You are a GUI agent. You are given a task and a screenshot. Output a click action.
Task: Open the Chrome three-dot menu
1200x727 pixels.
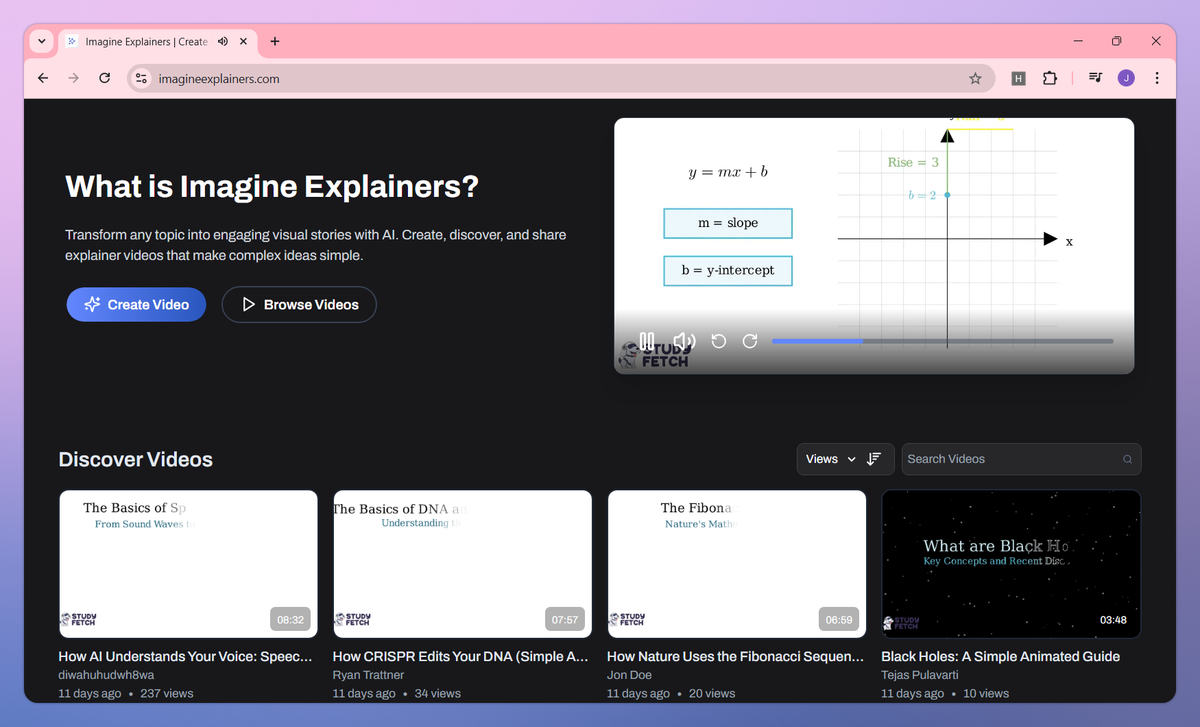pos(1157,78)
